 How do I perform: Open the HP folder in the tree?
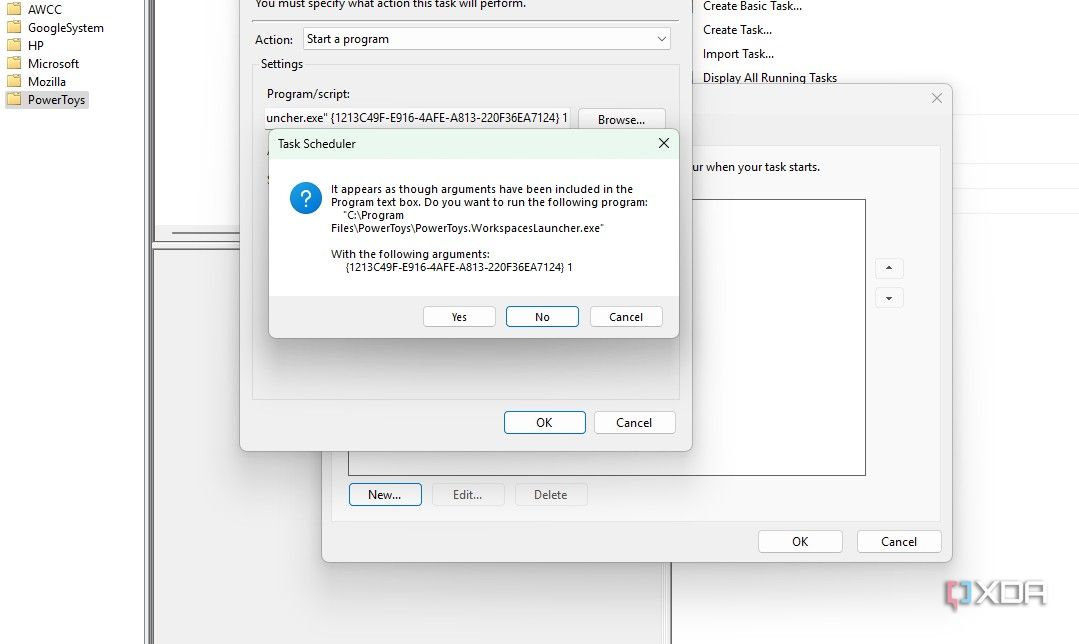36,45
